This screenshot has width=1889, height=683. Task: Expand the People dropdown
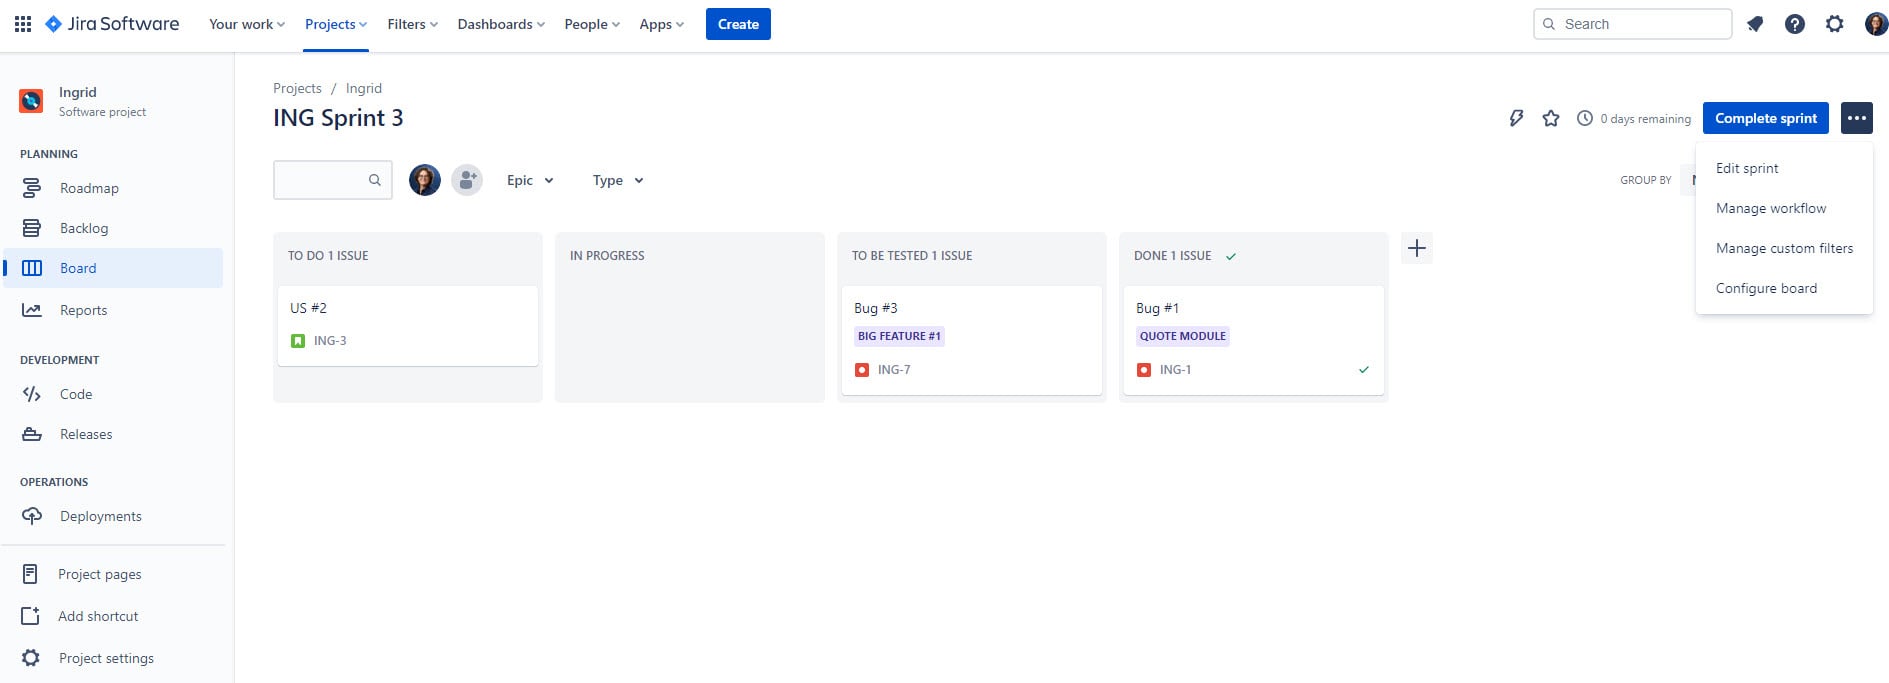click(x=592, y=24)
